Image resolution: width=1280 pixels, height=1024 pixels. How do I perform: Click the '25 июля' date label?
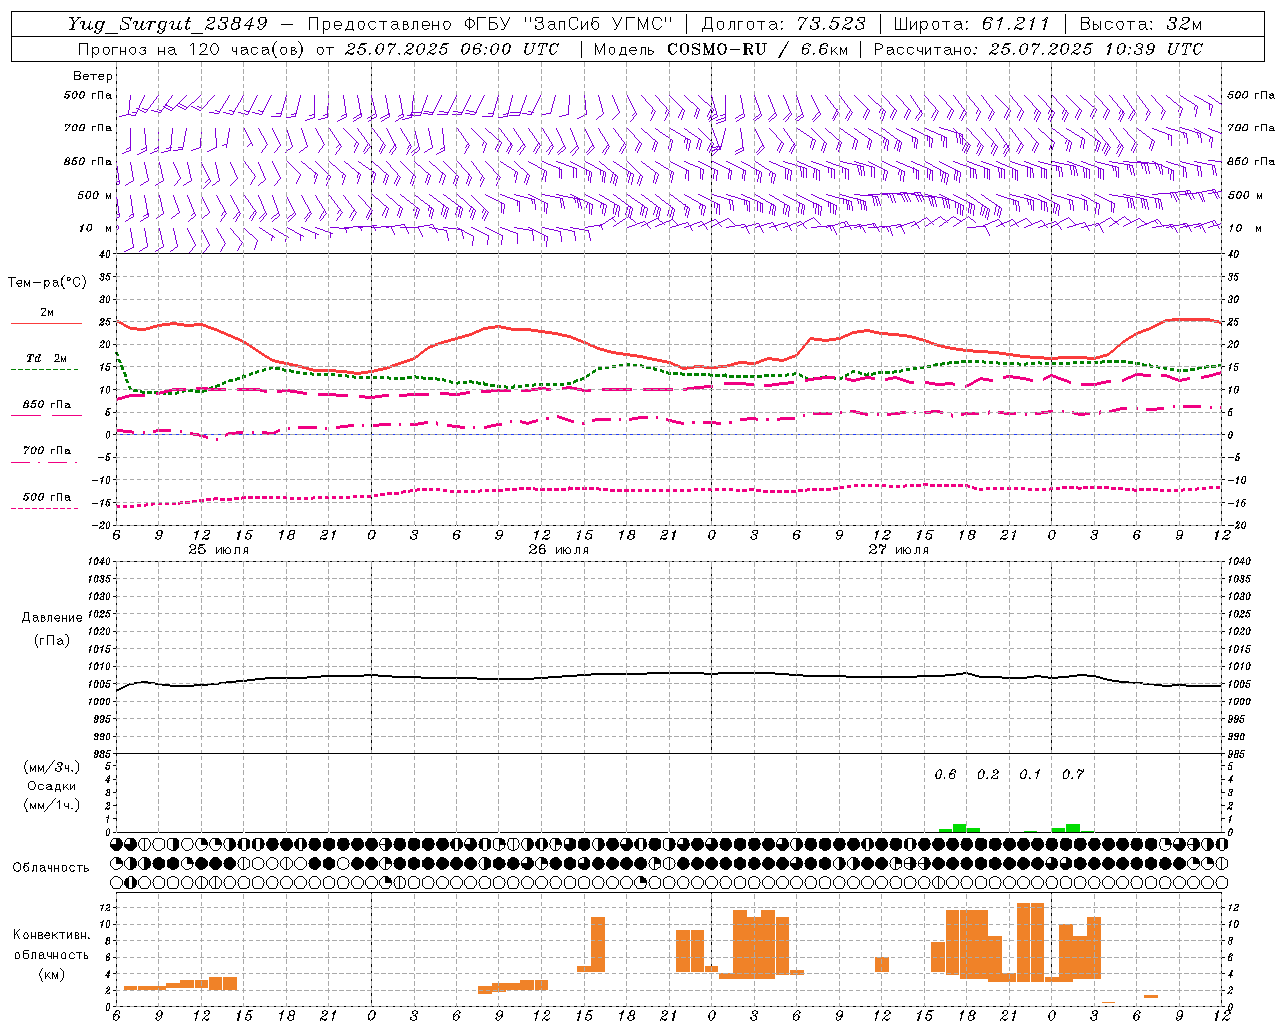(219, 550)
